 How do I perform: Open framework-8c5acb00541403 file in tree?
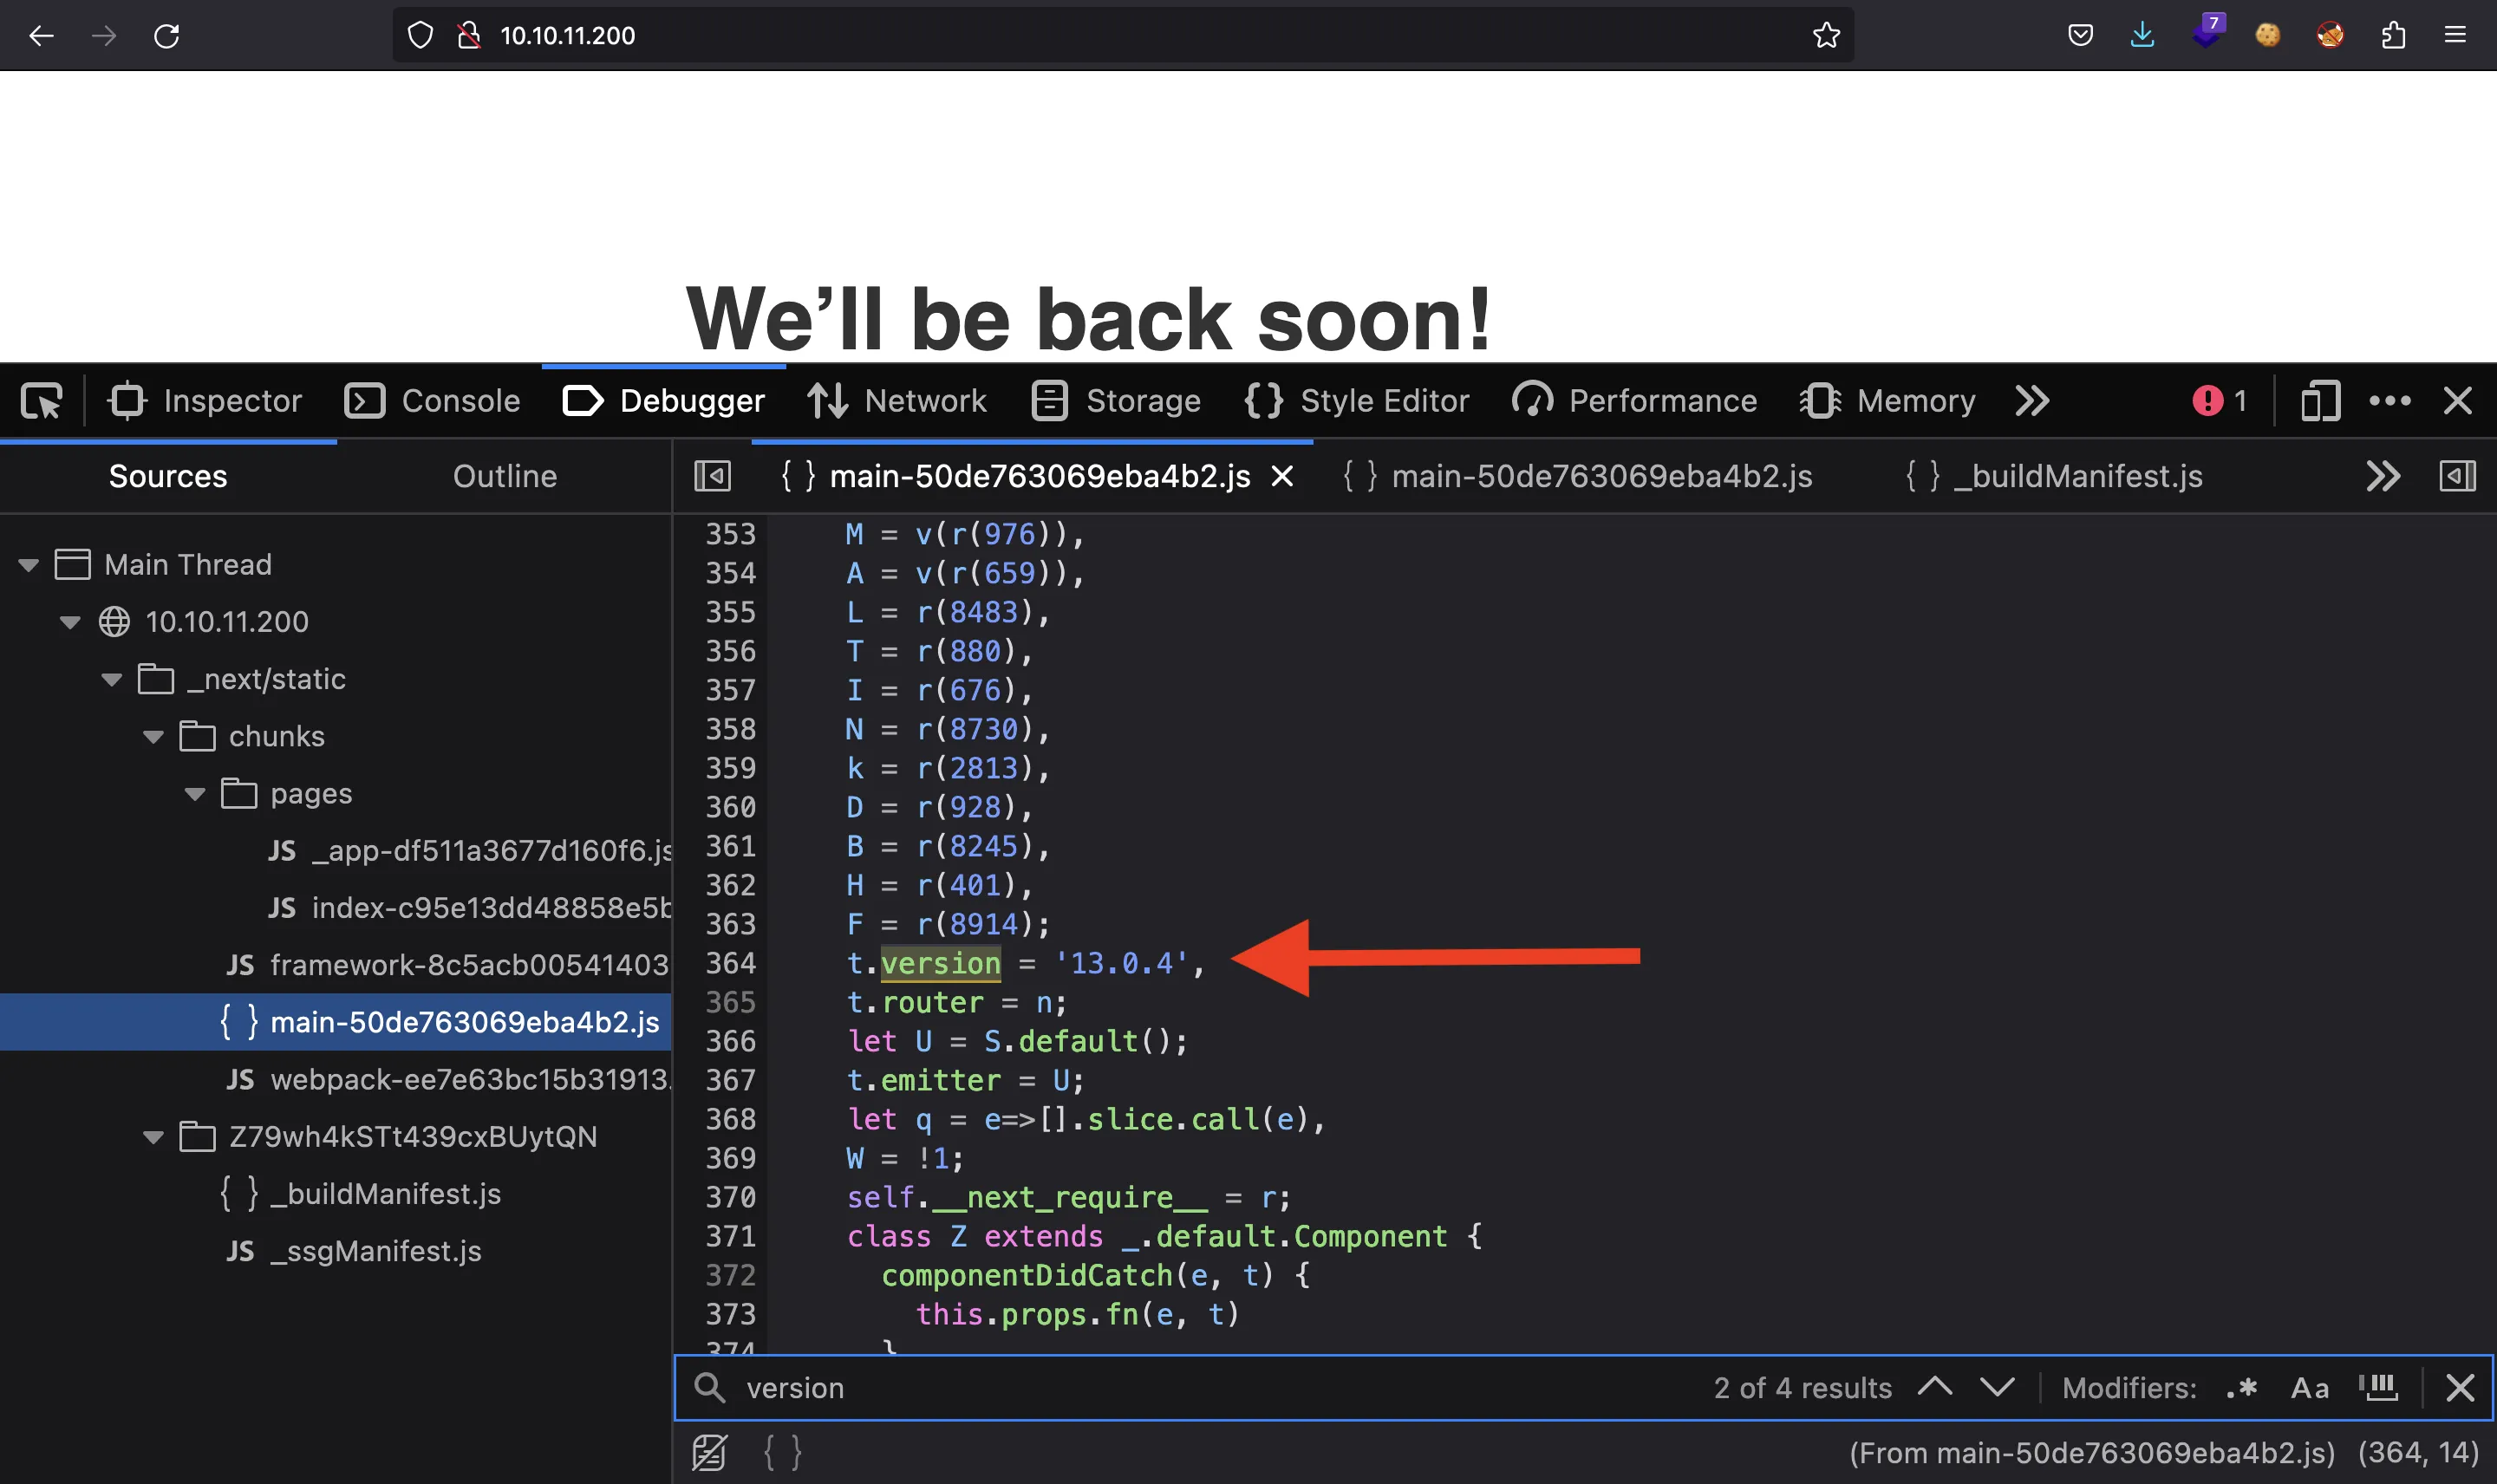pyautogui.click(x=448, y=965)
